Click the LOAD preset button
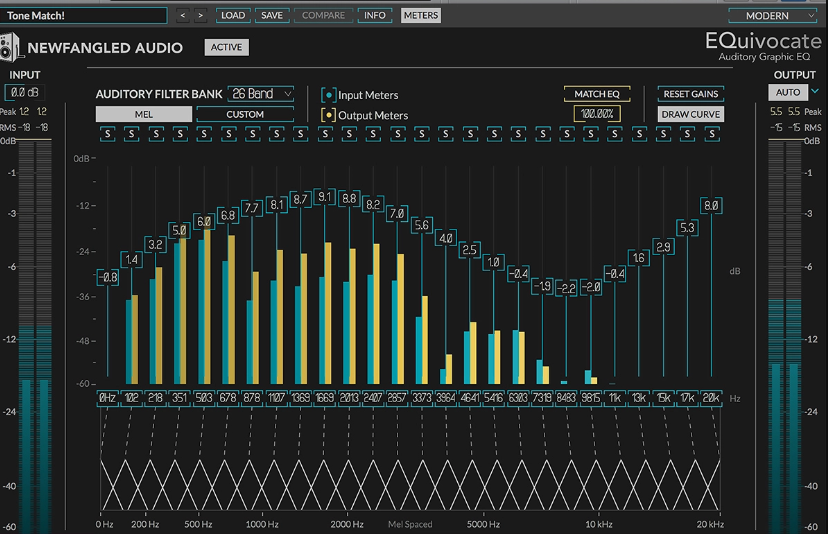This screenshot has width=828, height=534. point(233,16)
